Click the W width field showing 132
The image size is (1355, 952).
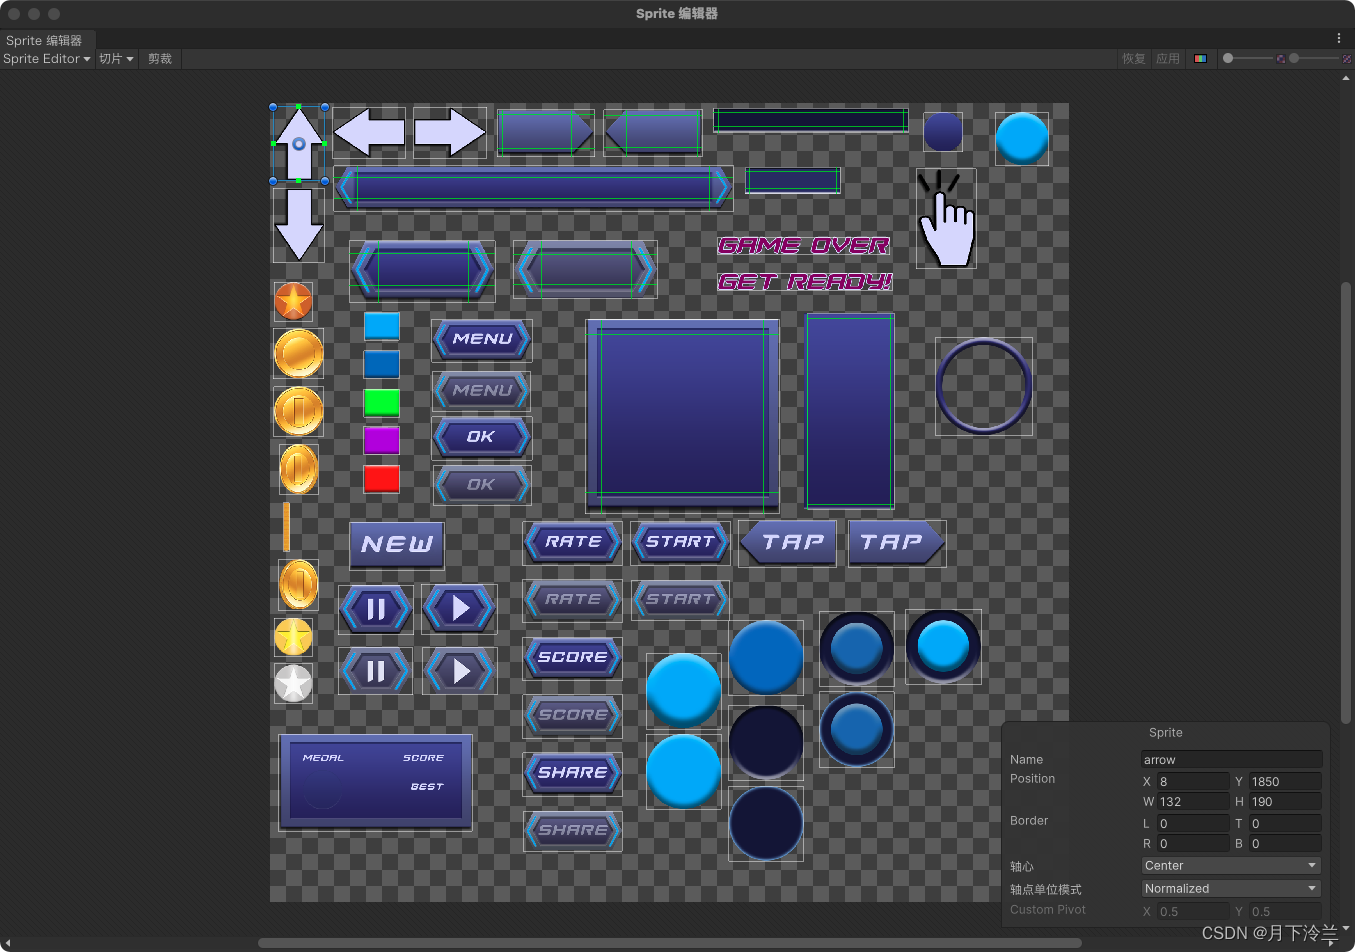click(x=1193, y=802)
